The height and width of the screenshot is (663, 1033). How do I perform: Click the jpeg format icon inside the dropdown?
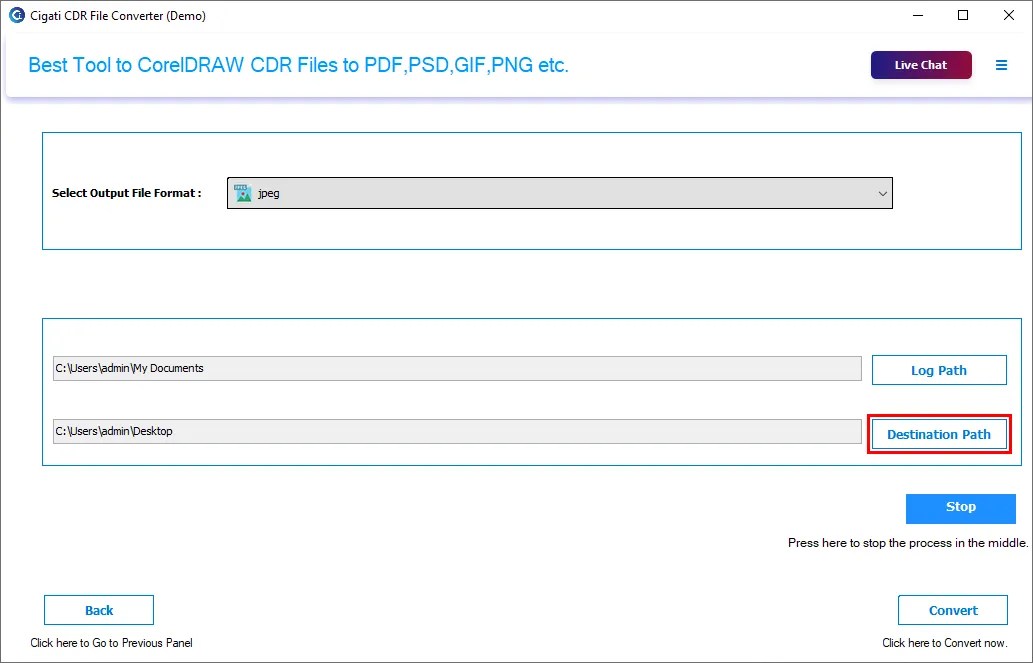[243, 192]
